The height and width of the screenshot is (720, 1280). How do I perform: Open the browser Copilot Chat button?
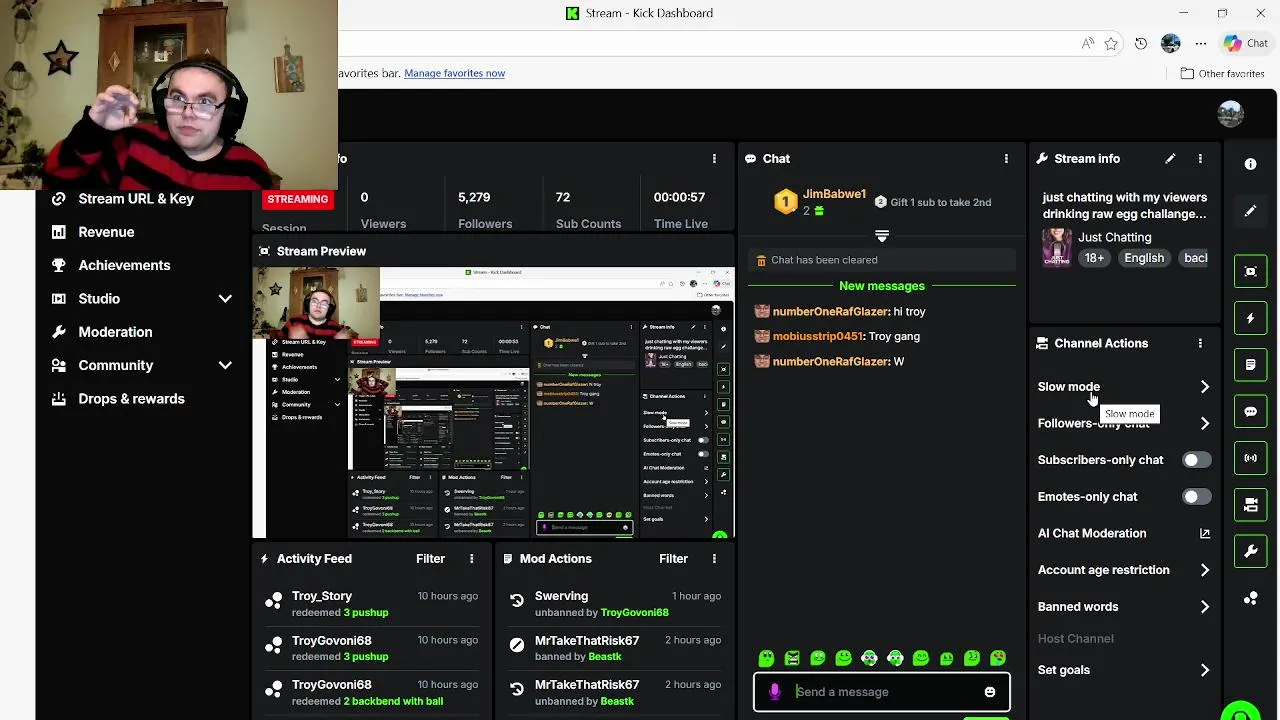click(x=1246, y=43)
